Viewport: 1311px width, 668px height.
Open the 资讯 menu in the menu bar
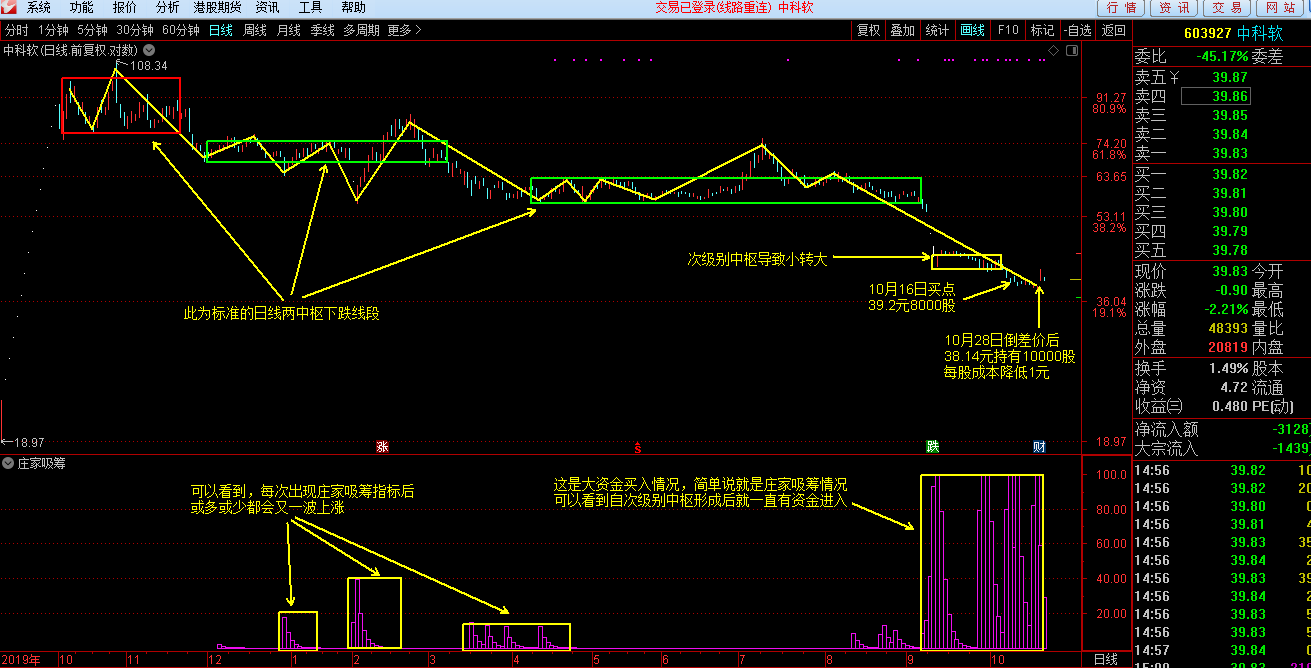point(267,8)
